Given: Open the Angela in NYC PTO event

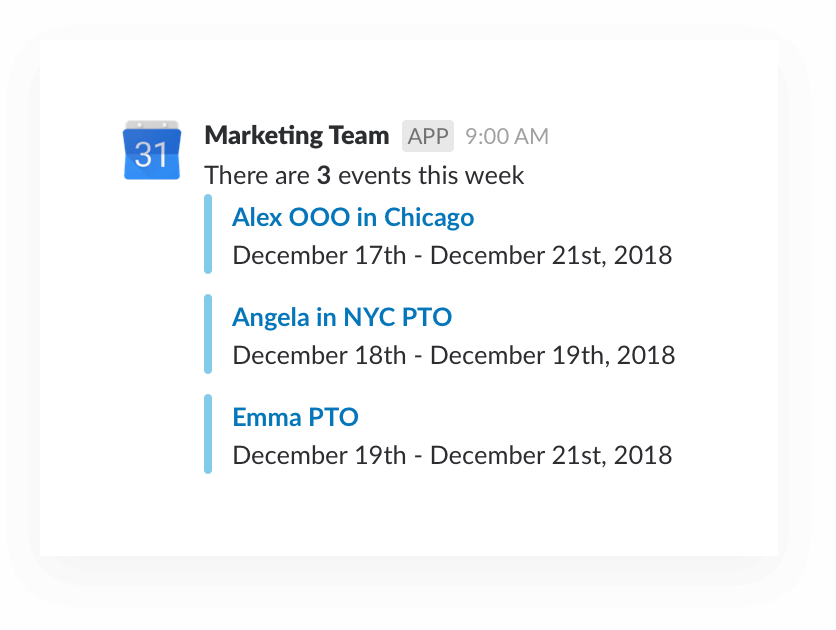Looking at the screenshot, I should (x=342, y=318).
